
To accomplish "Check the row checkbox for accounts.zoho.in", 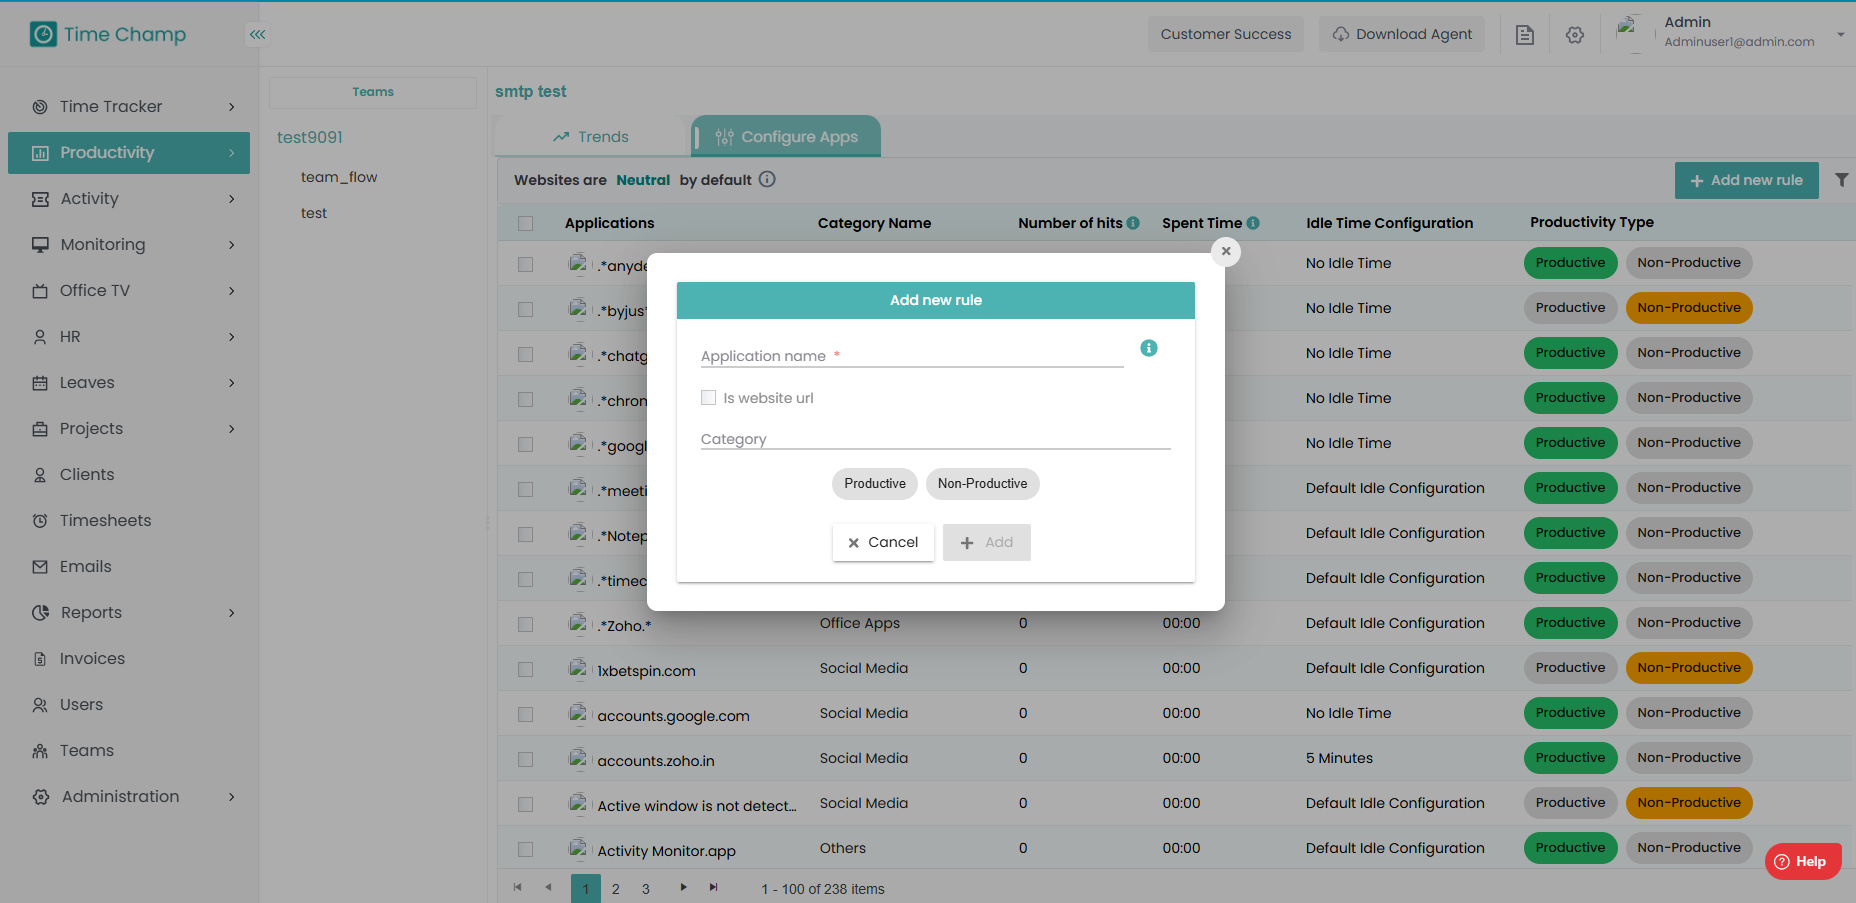I will coord(526,759).
